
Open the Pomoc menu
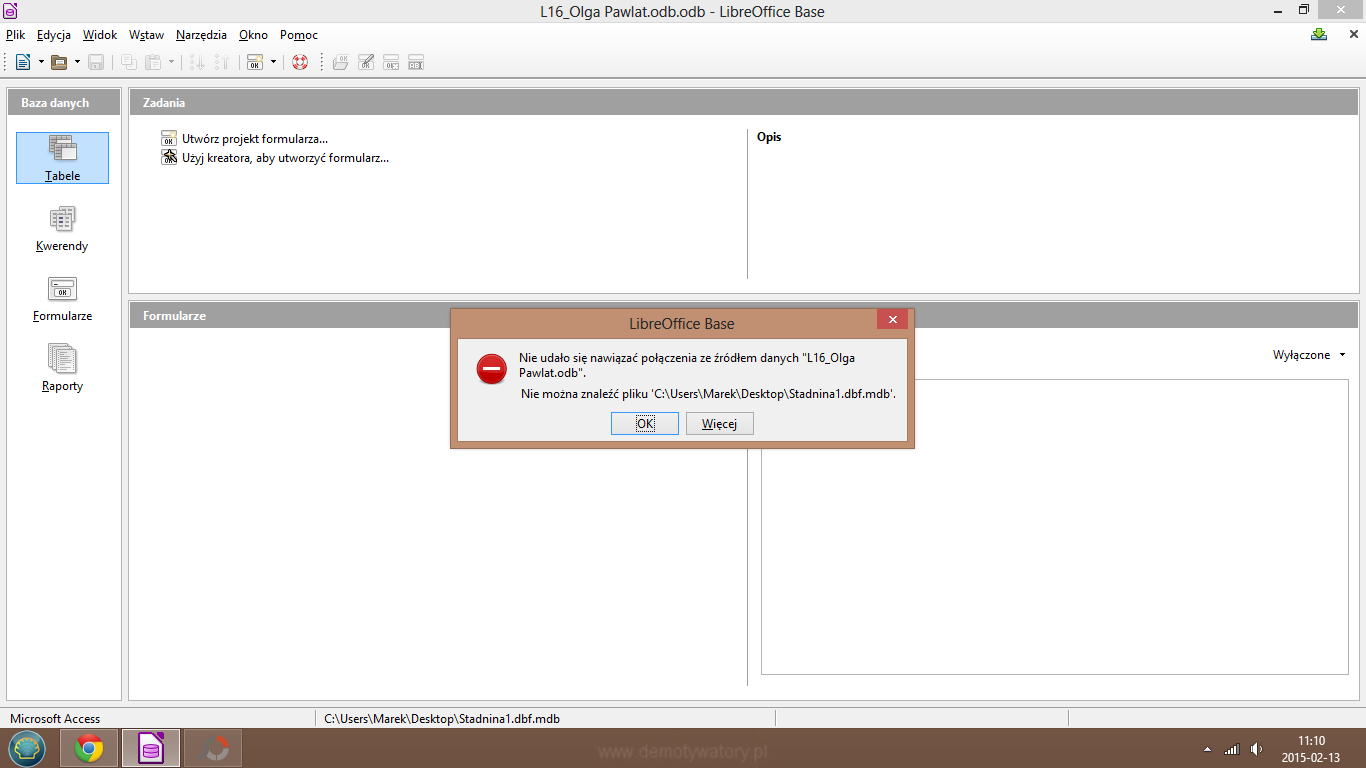[298, 34]
